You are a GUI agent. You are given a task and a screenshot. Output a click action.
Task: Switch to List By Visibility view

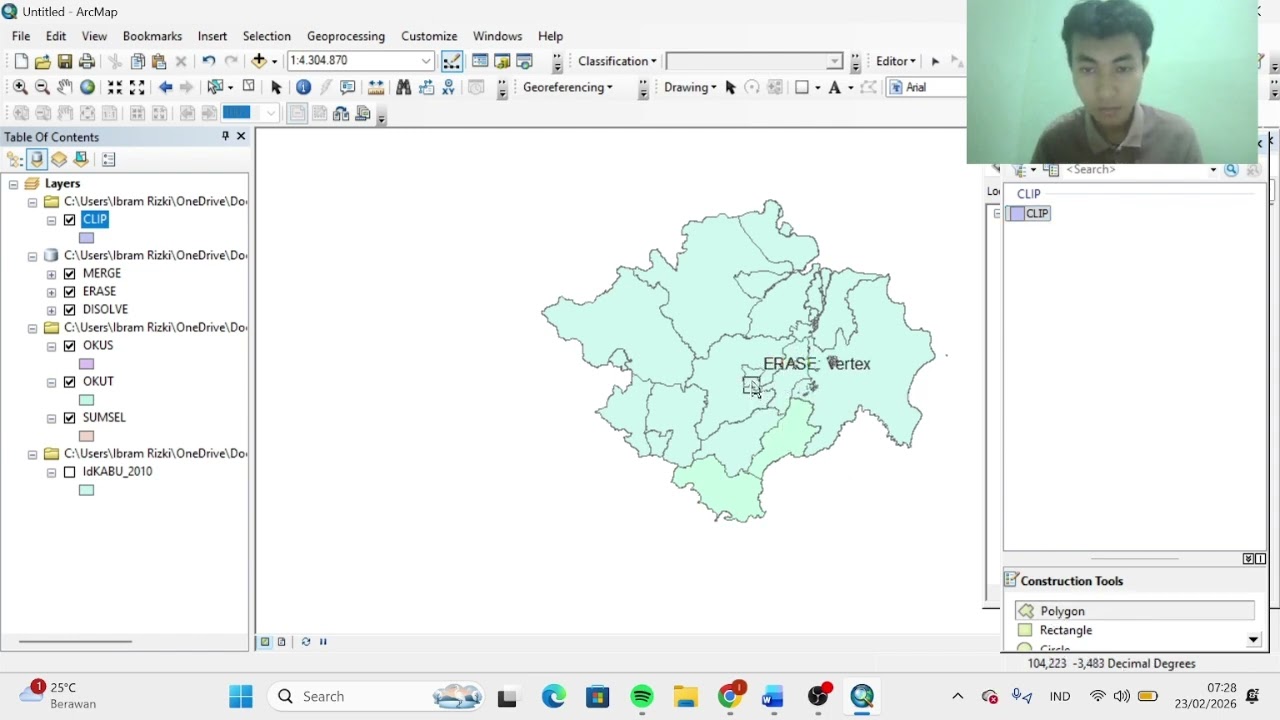[59, 159]
